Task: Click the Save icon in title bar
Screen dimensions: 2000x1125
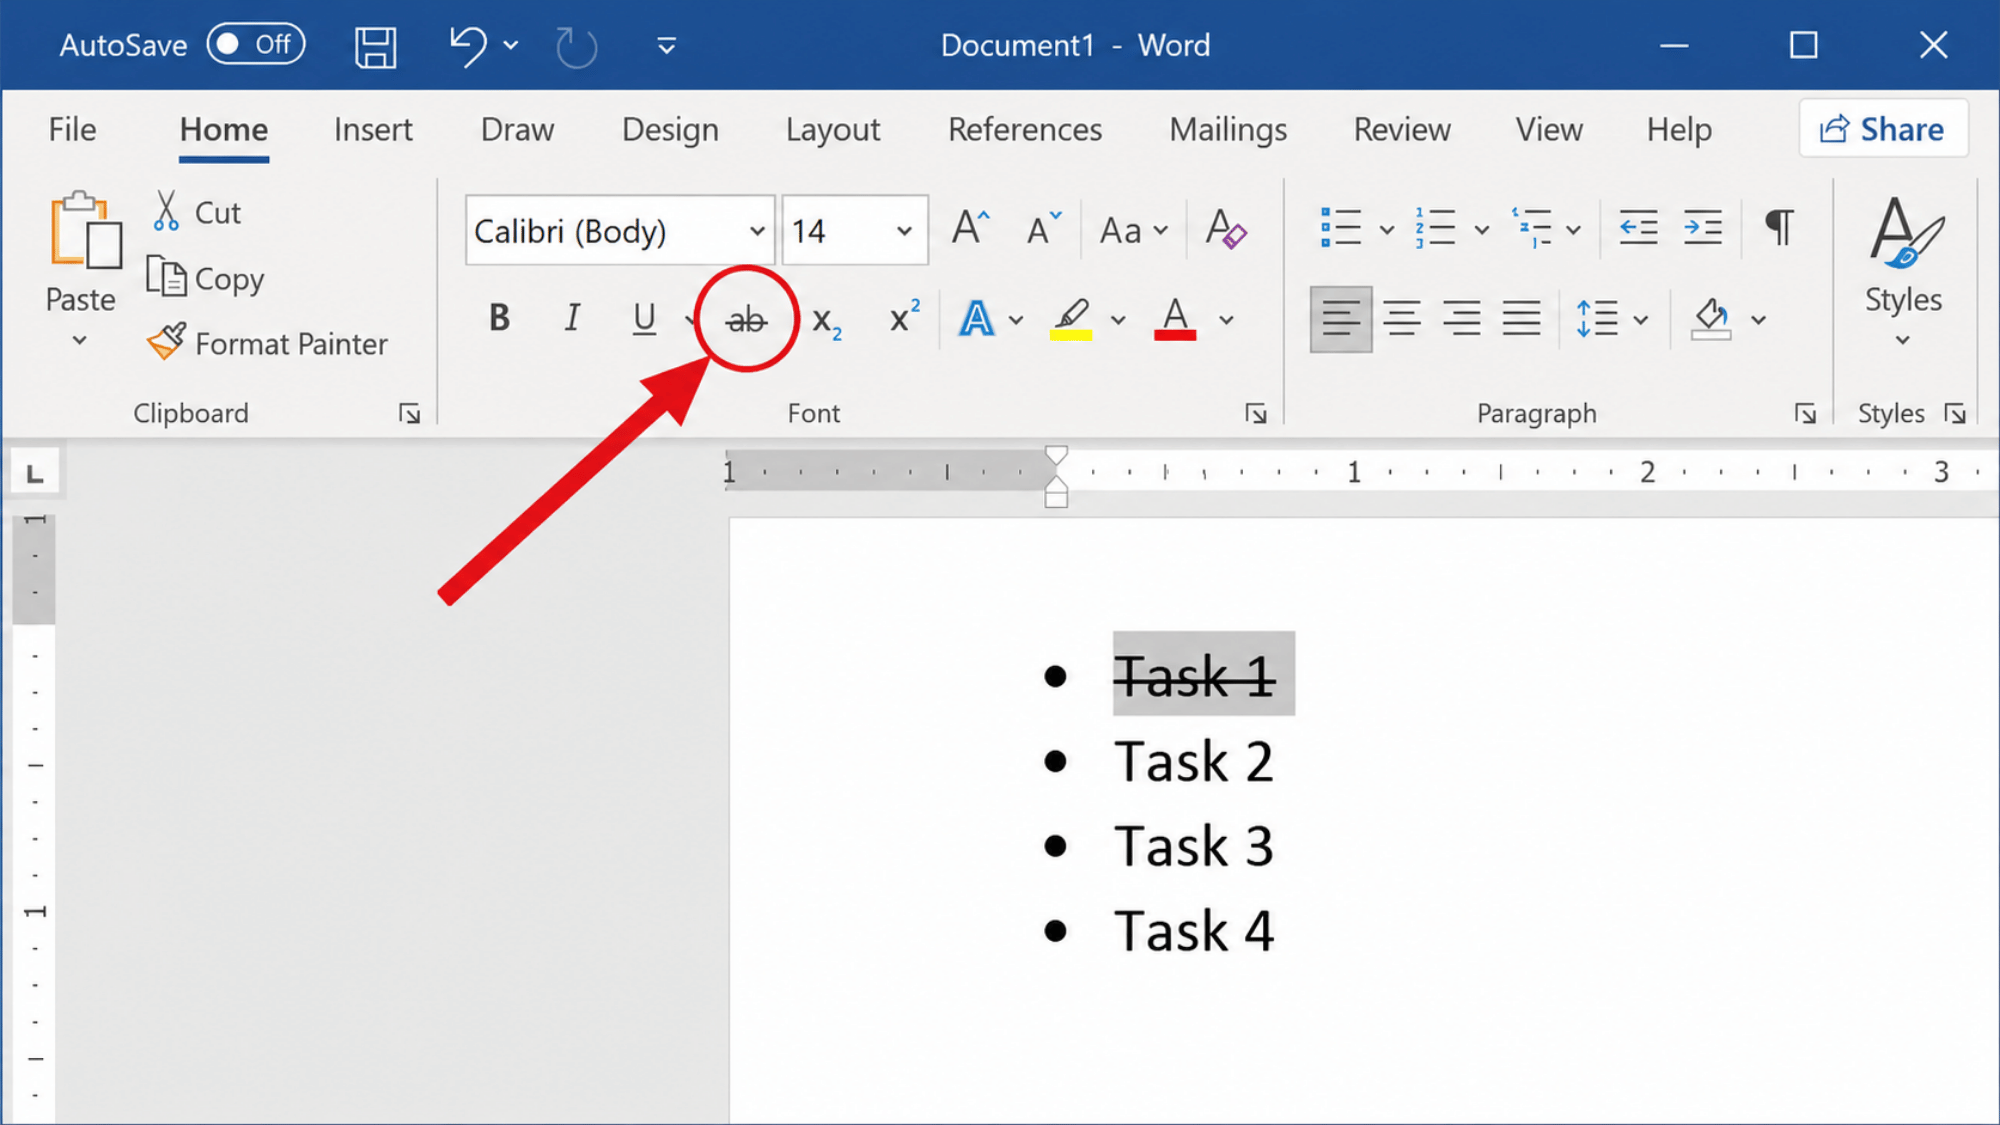Action: point(376,46)
